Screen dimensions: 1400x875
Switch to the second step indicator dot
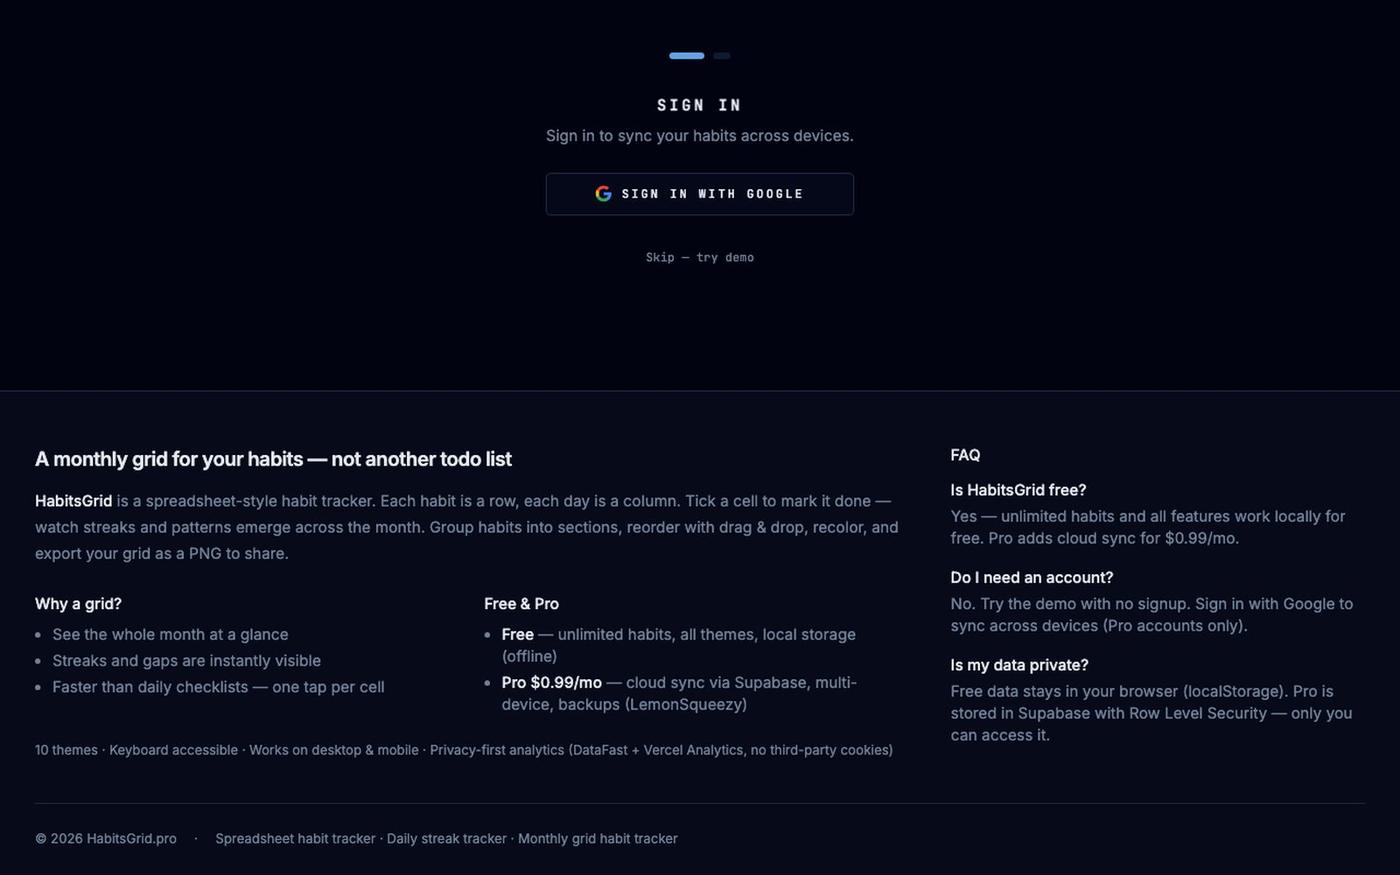722,56
